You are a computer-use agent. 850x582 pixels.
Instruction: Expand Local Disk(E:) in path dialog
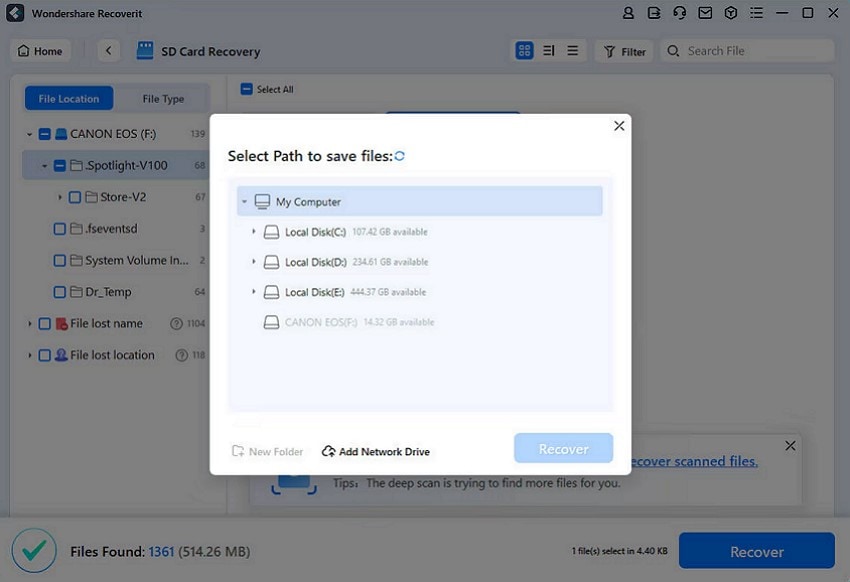coord(253,292)
